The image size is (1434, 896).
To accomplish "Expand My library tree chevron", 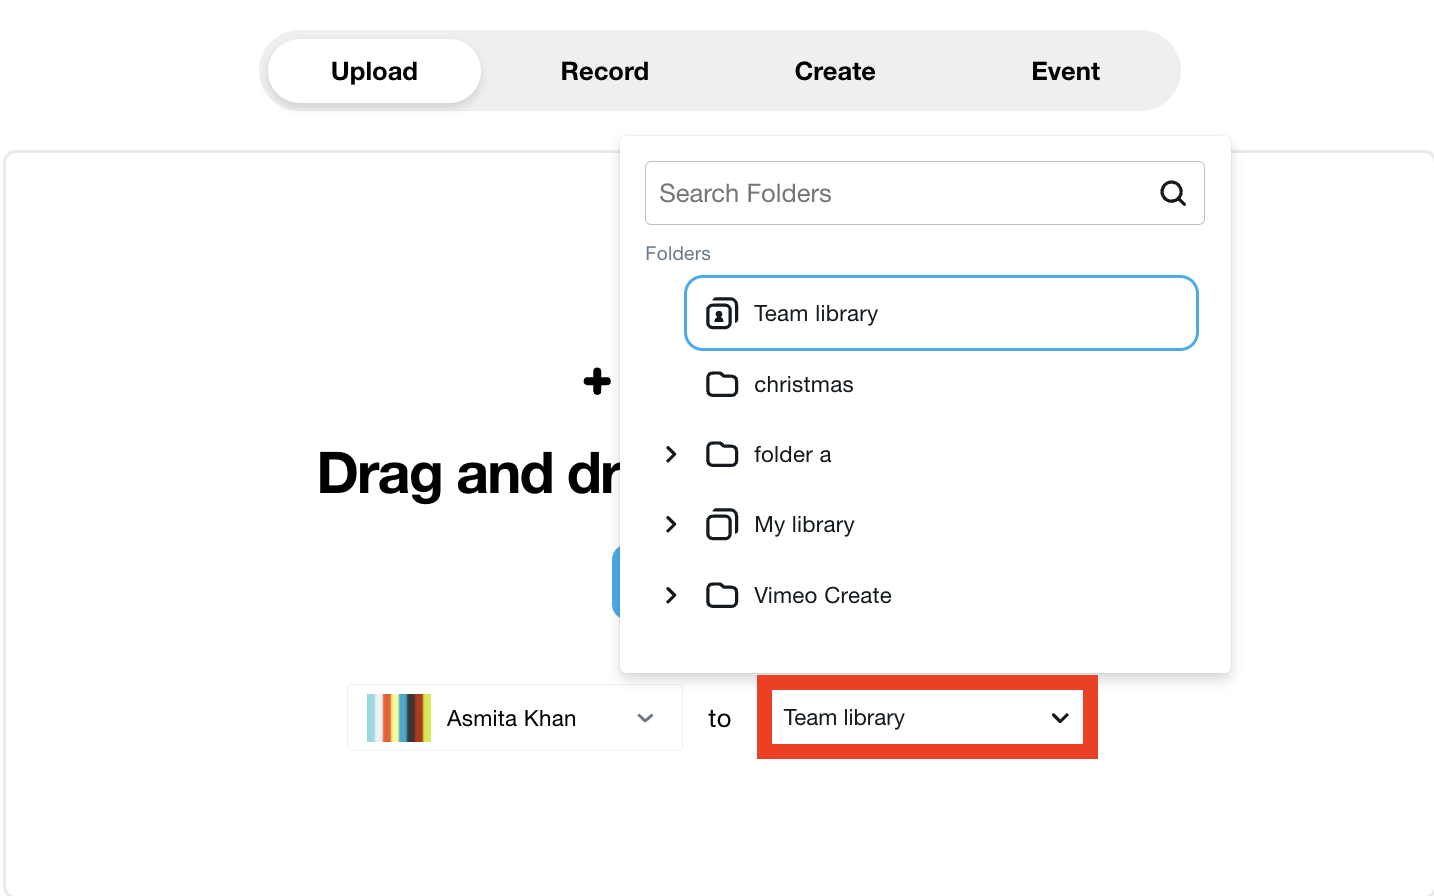I will pos(671,525).
